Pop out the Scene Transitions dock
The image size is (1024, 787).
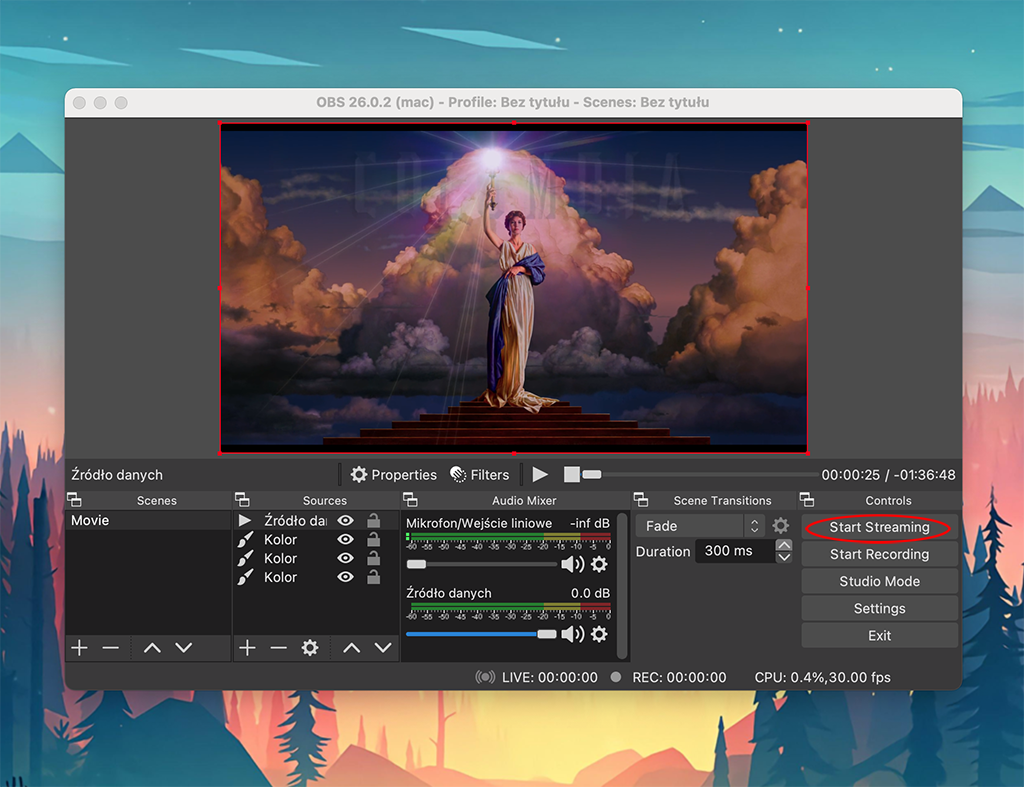[x=641, y=500]
